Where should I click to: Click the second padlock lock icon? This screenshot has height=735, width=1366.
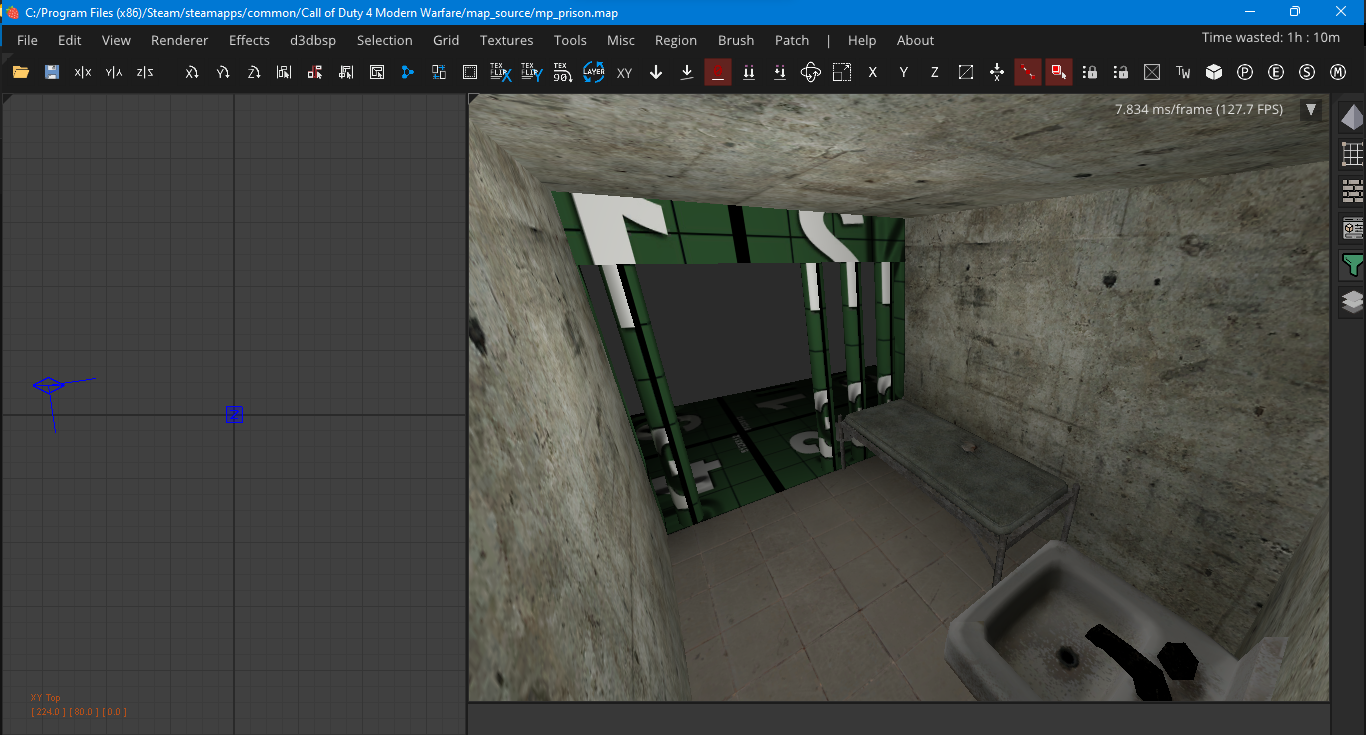[1121, 72]
